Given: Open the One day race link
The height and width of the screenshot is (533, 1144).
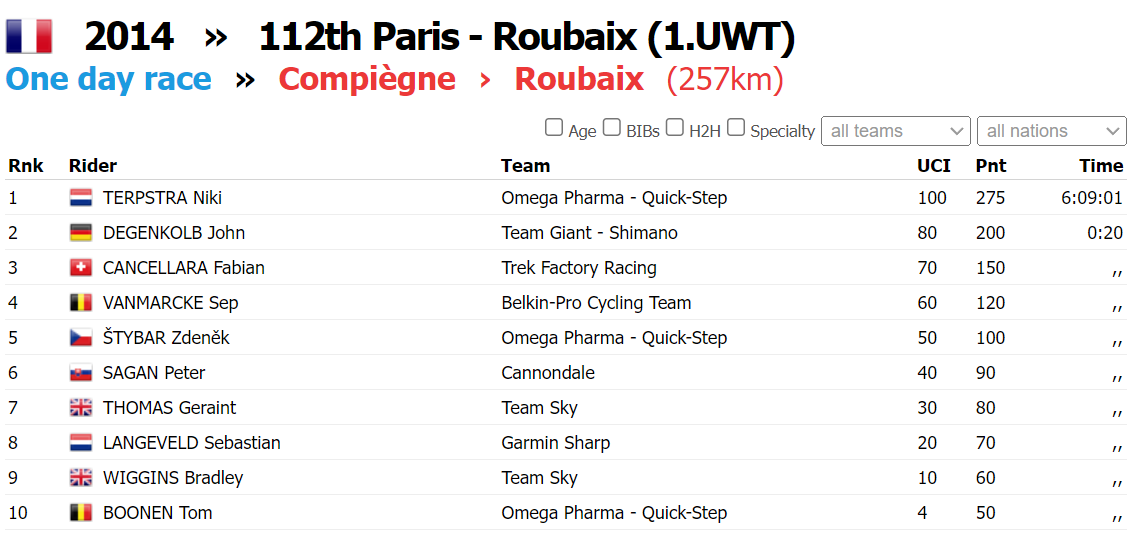Looking at the screenshot, I should pyautogui.click(x=109, y=79).
